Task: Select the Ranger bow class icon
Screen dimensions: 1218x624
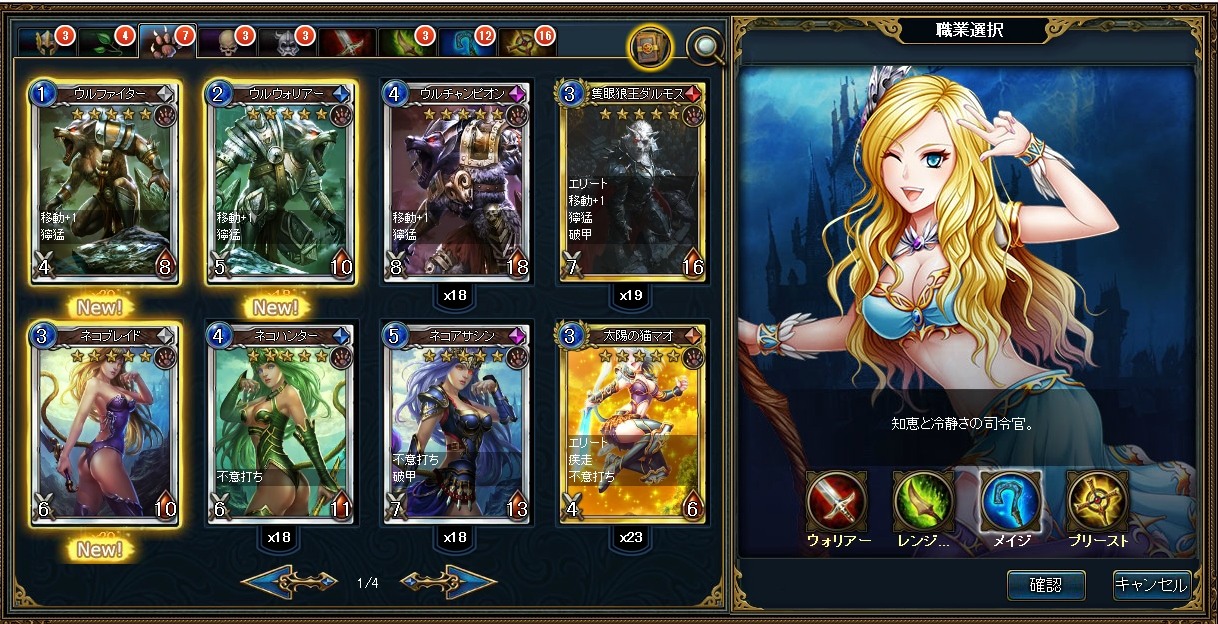Action: (924, 500)
